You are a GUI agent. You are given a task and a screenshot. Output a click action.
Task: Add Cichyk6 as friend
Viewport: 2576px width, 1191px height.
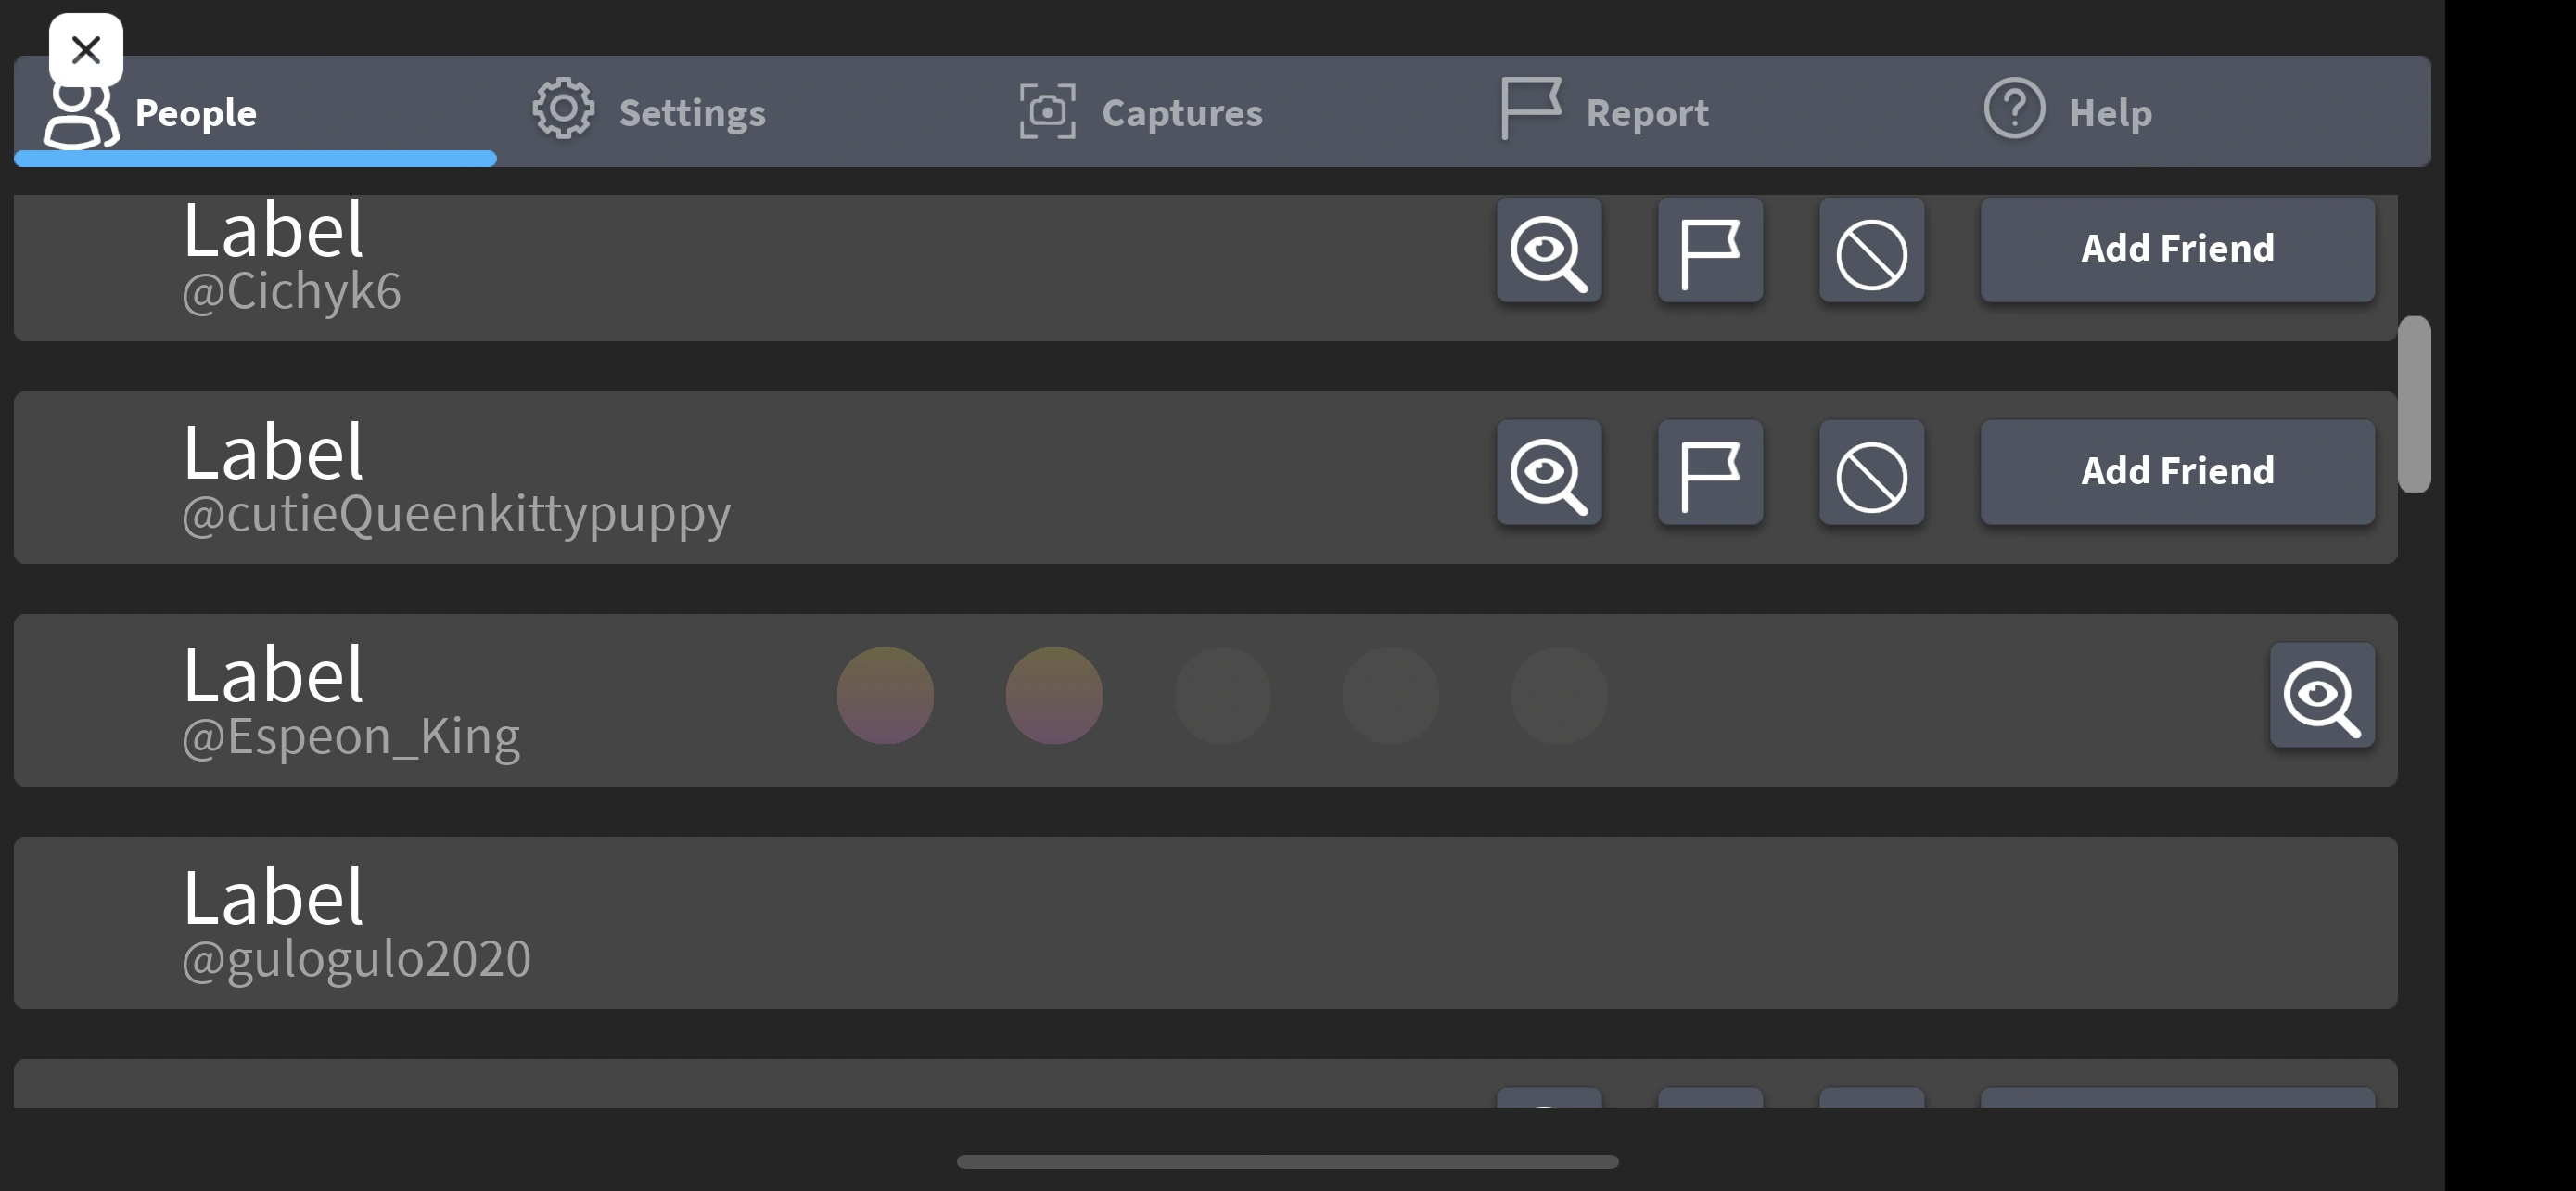(x=2177, y=249)
